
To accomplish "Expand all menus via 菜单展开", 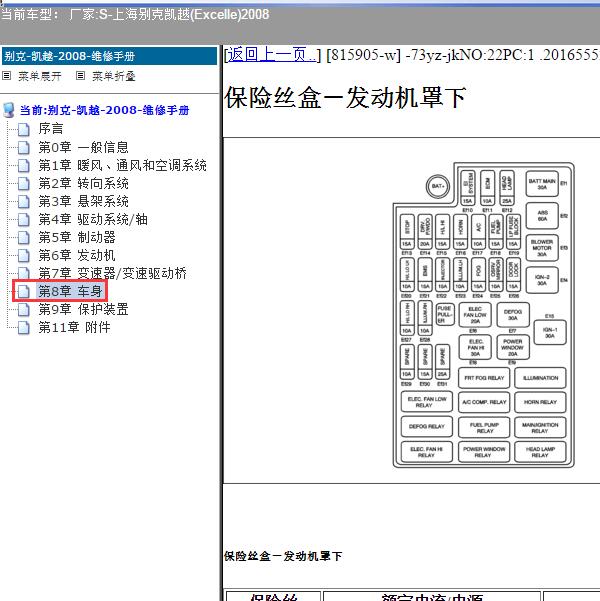I will pyautogui.click(x=39, y=76).
